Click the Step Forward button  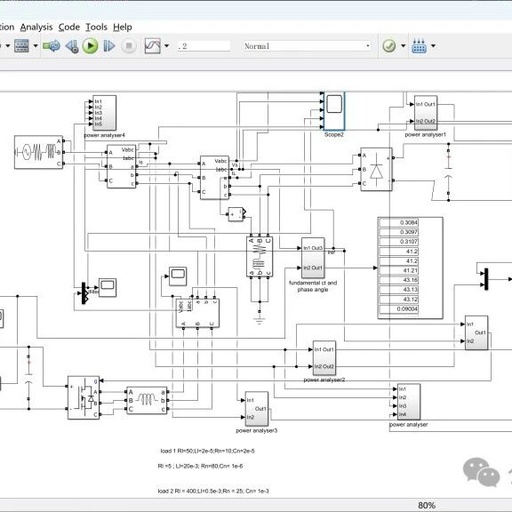click(109, 46)
